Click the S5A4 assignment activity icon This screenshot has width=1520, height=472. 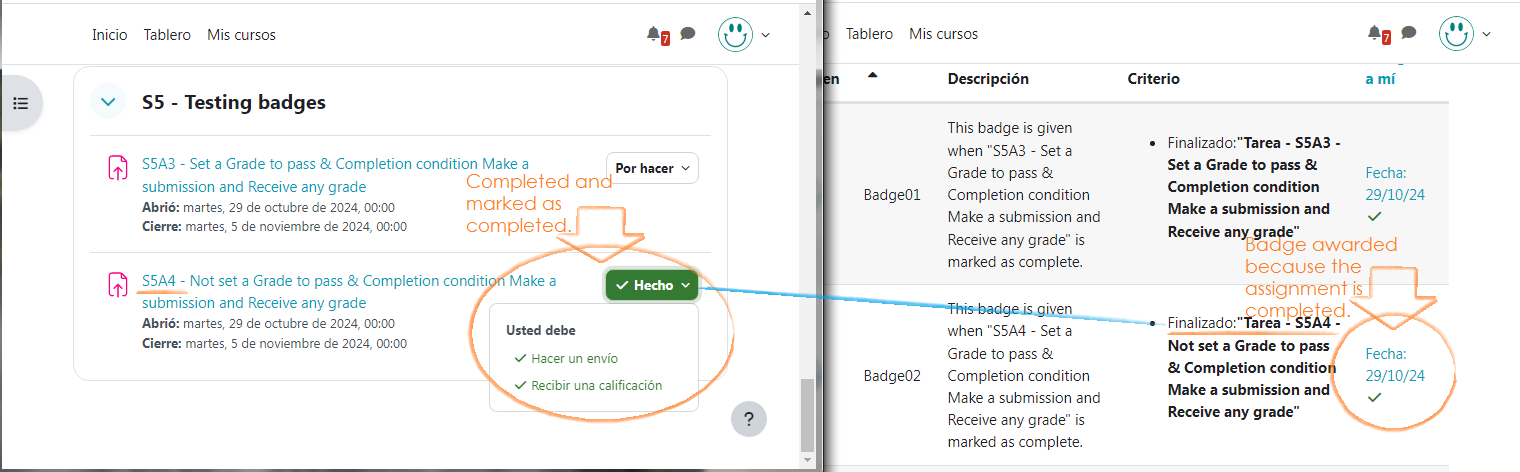118,285
